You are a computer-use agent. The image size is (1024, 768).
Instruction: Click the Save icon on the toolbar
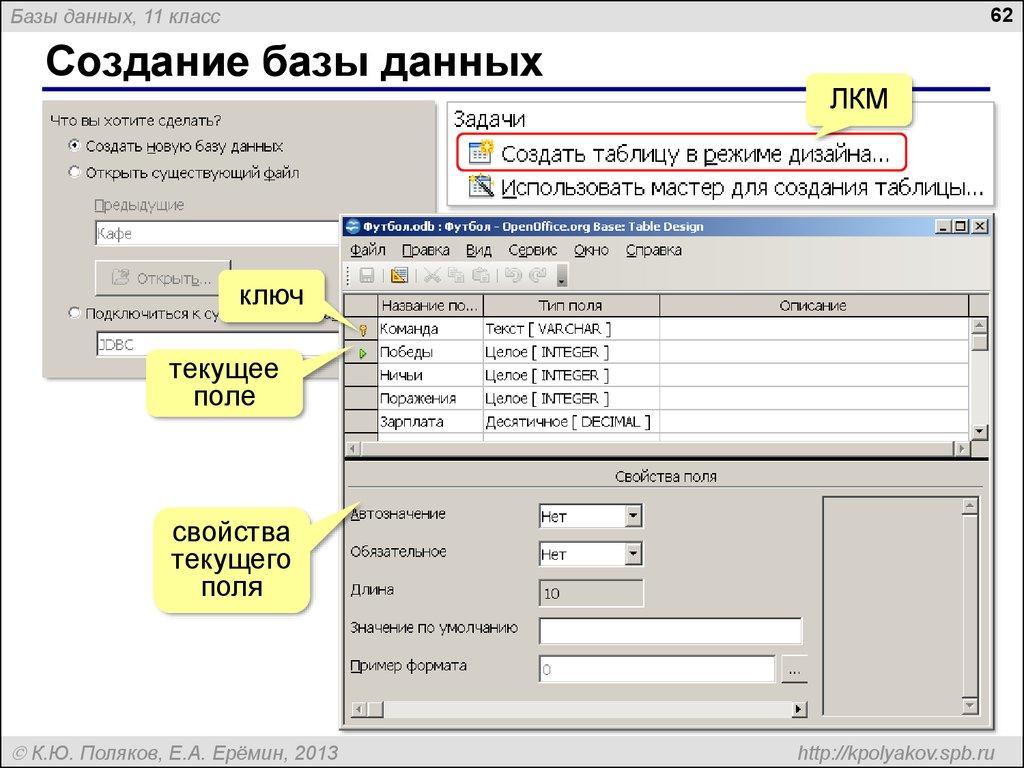click(x=367, y=274)
